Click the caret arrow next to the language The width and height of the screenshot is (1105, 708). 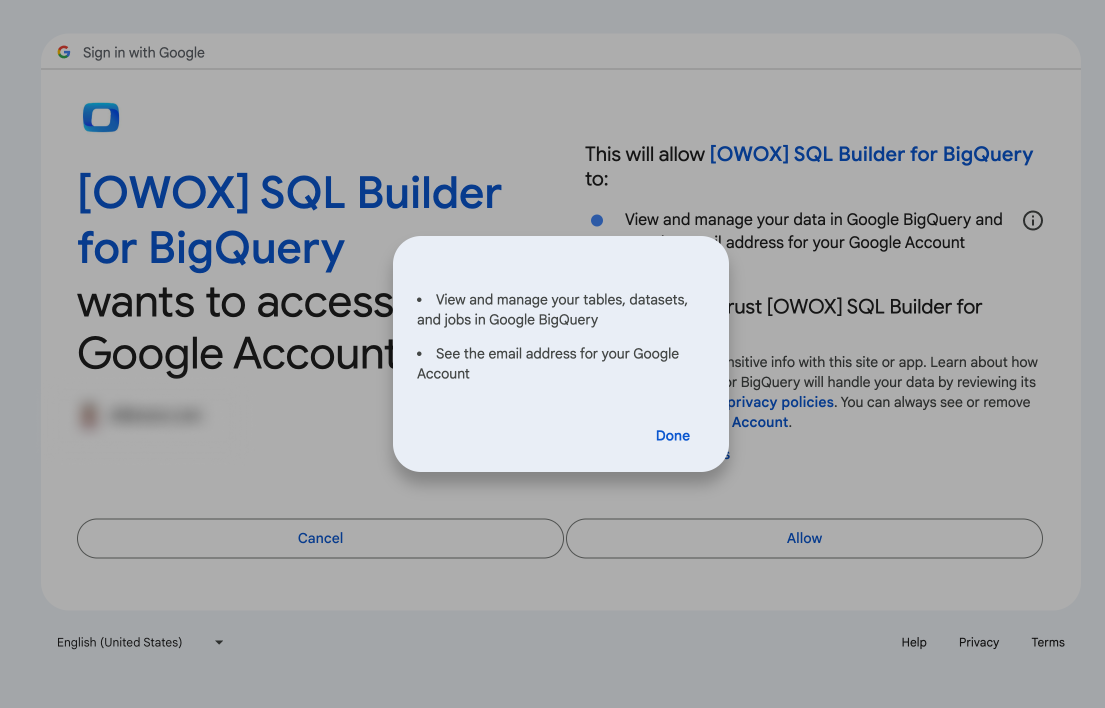pyautogui.click(x=219, y=643)
